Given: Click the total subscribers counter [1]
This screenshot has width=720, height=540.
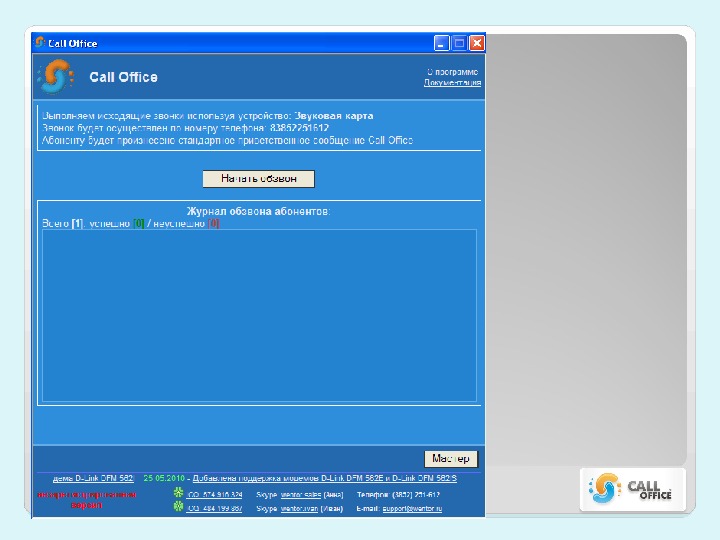Looking at the screenshot, I should click(77, 224).
